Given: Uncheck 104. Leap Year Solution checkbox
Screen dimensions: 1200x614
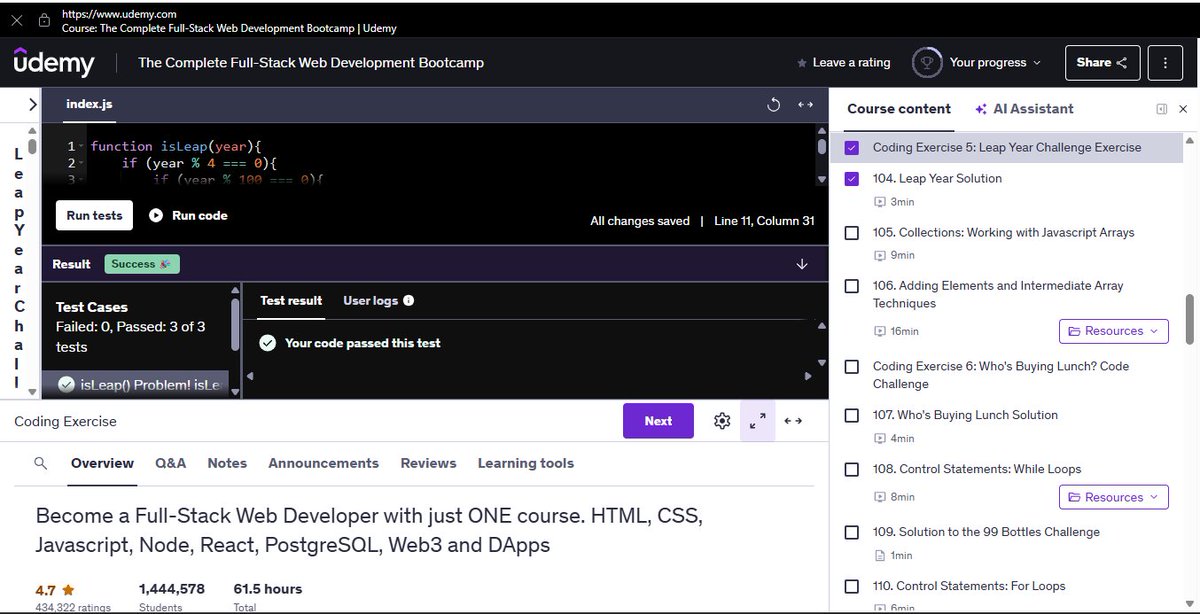Looking at the screenshot, I should (x=852, y=179).
